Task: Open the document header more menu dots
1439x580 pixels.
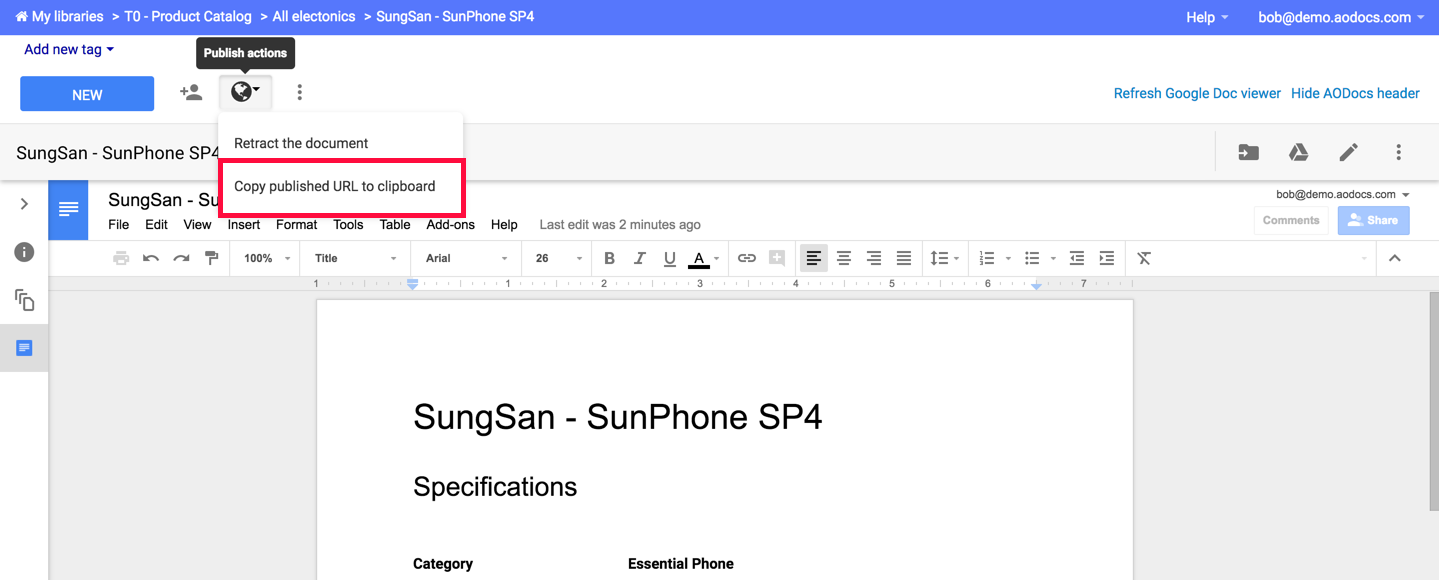Action: pos(1399,152)
